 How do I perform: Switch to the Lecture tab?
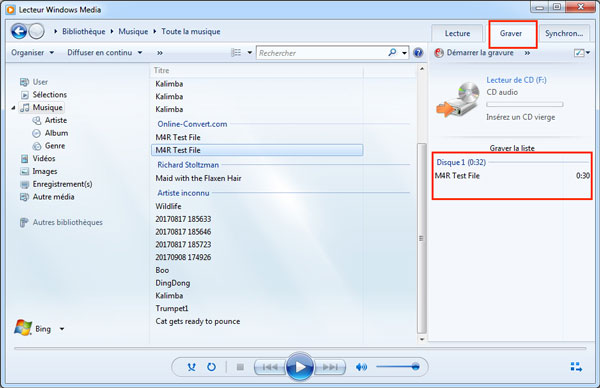tap(457, 33)
